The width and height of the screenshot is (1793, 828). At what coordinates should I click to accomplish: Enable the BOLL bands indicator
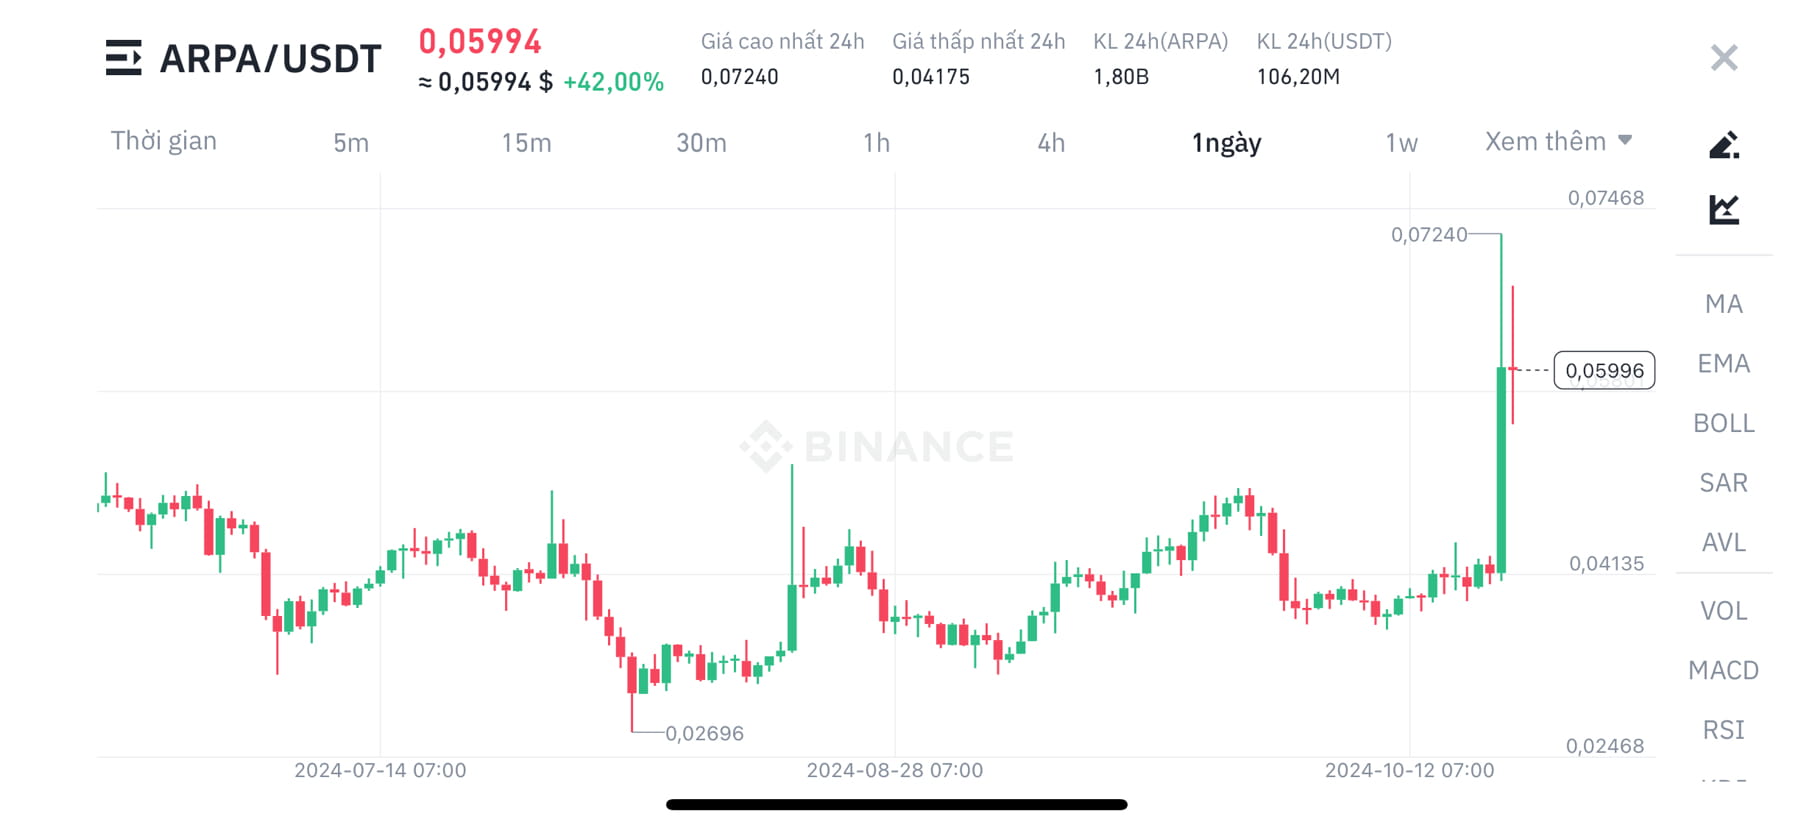point(1722,423)
